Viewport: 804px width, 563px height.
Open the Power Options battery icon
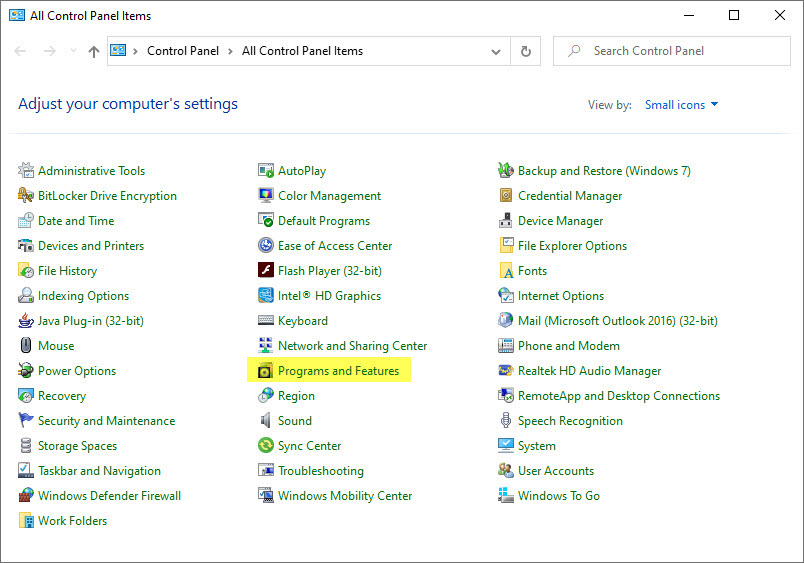[x=26, y=370]
